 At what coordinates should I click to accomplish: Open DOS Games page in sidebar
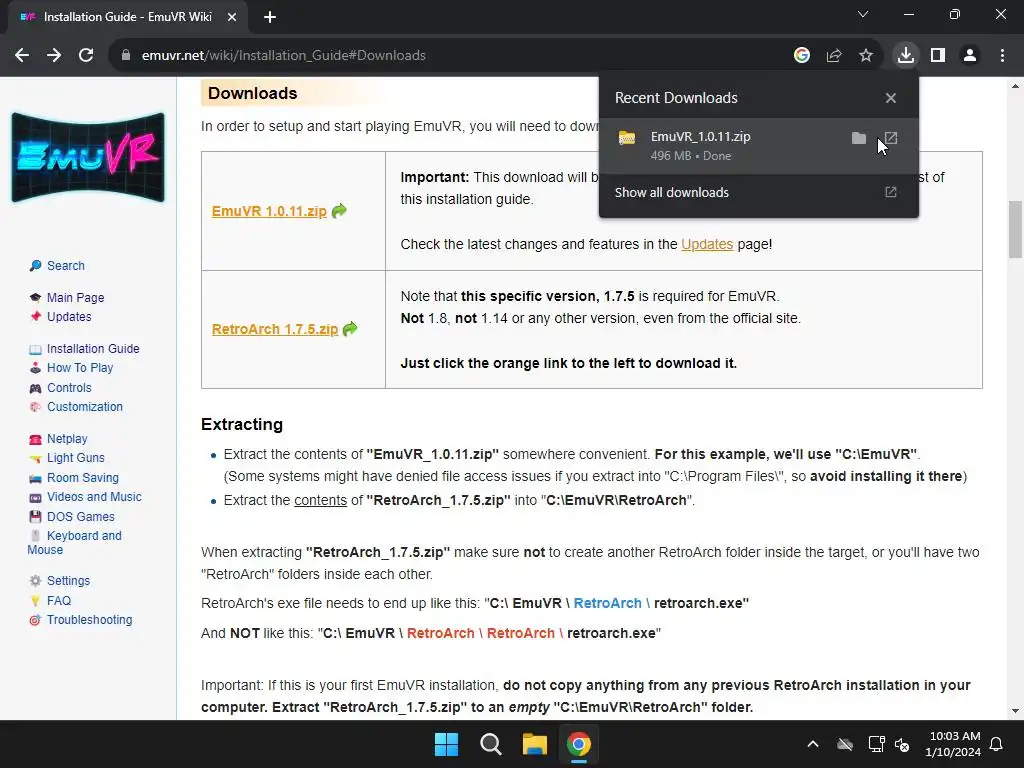80,517
